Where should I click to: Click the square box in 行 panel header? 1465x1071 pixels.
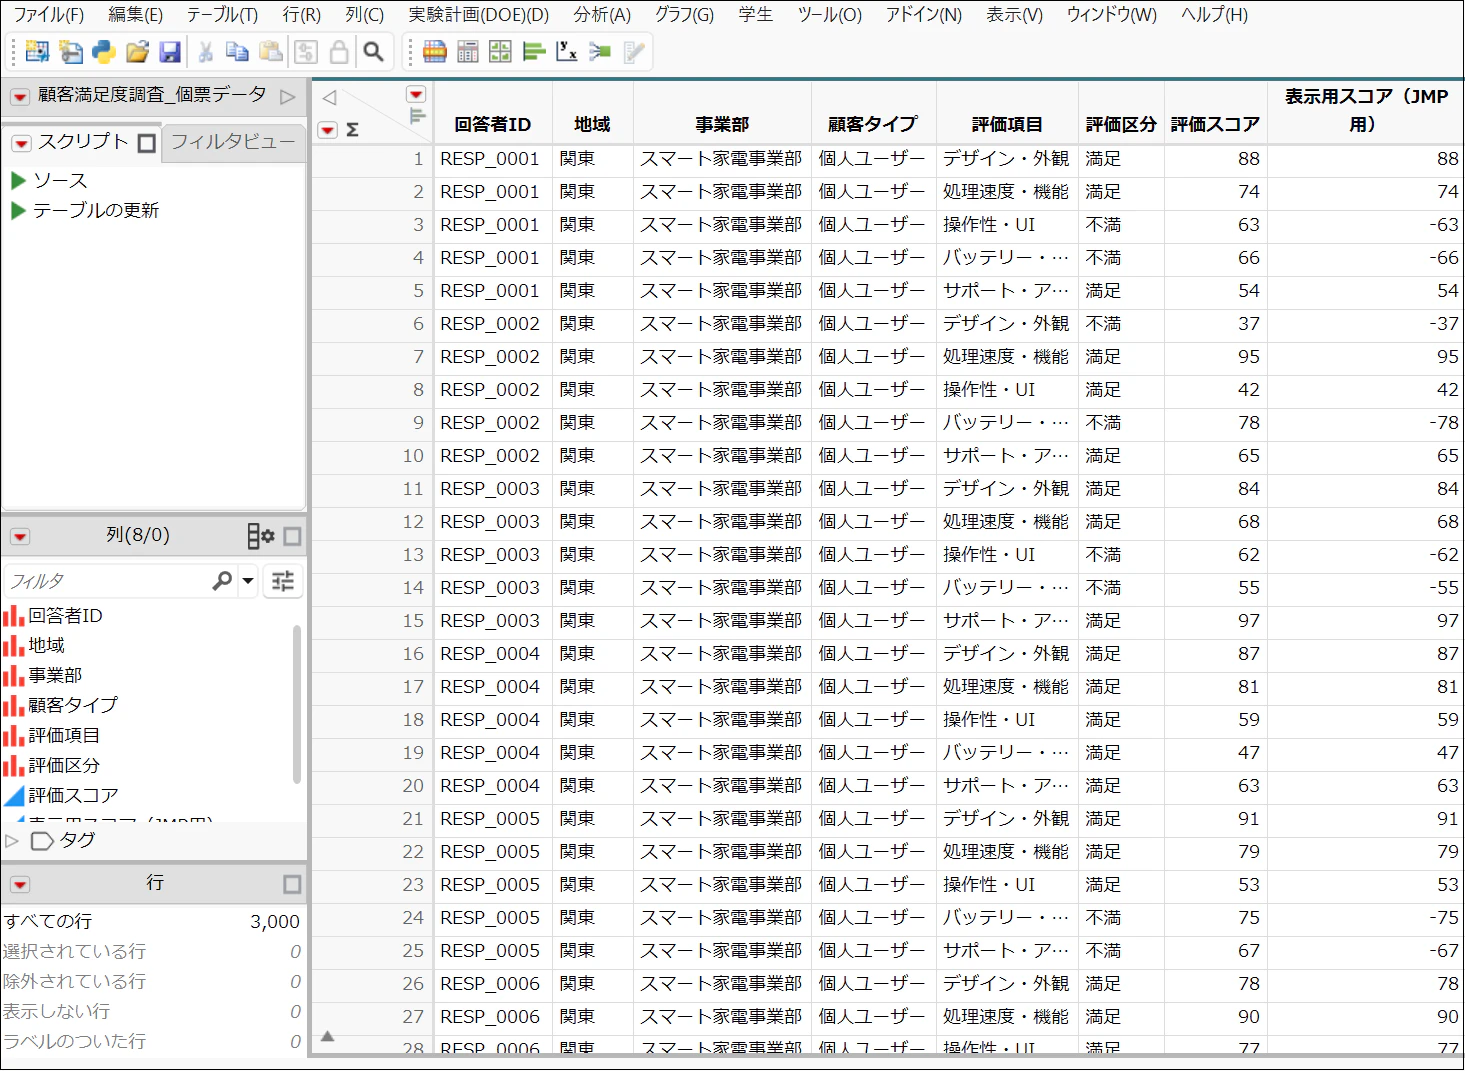click(x=292, y=884)
